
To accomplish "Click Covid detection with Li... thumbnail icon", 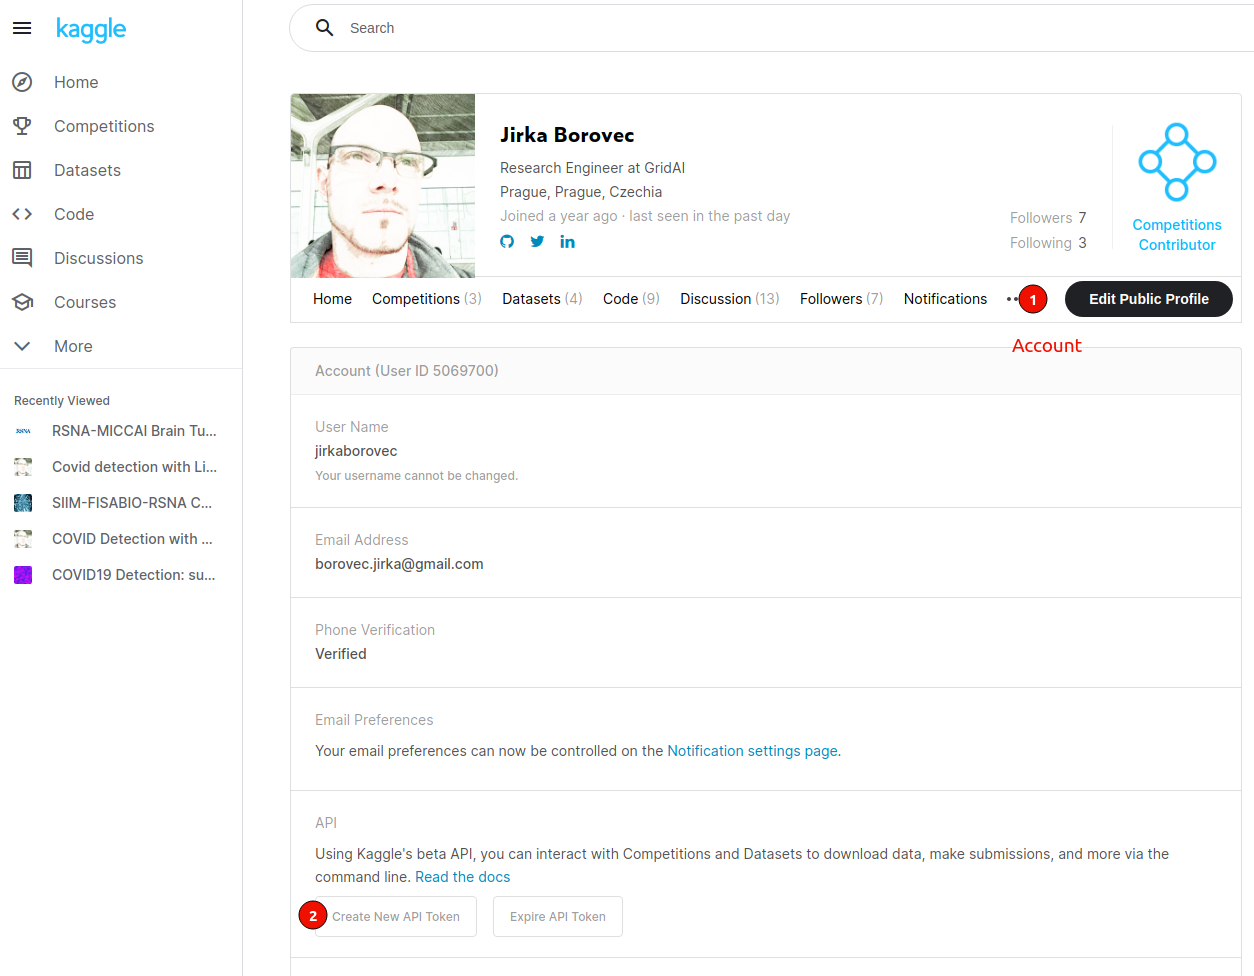I will click(x=23, y=467).
